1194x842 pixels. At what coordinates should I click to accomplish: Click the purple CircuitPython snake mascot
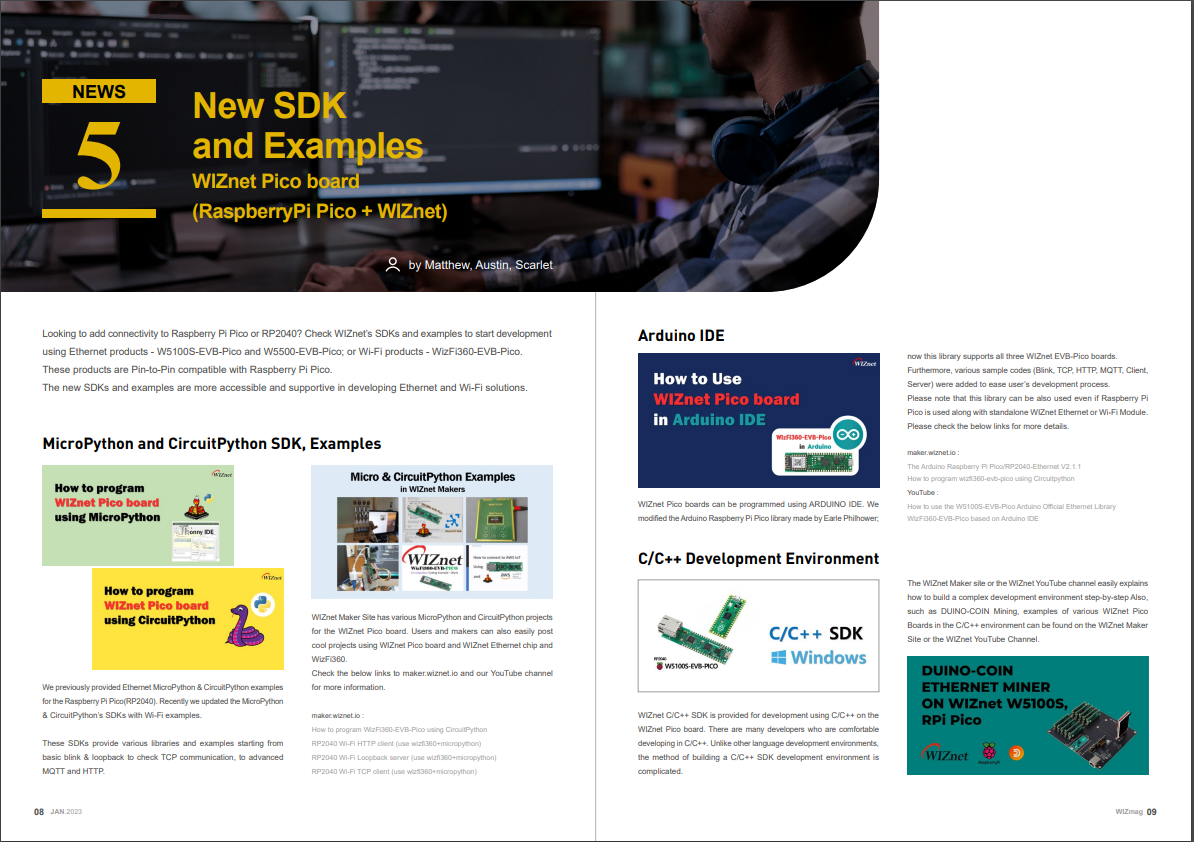244,627
